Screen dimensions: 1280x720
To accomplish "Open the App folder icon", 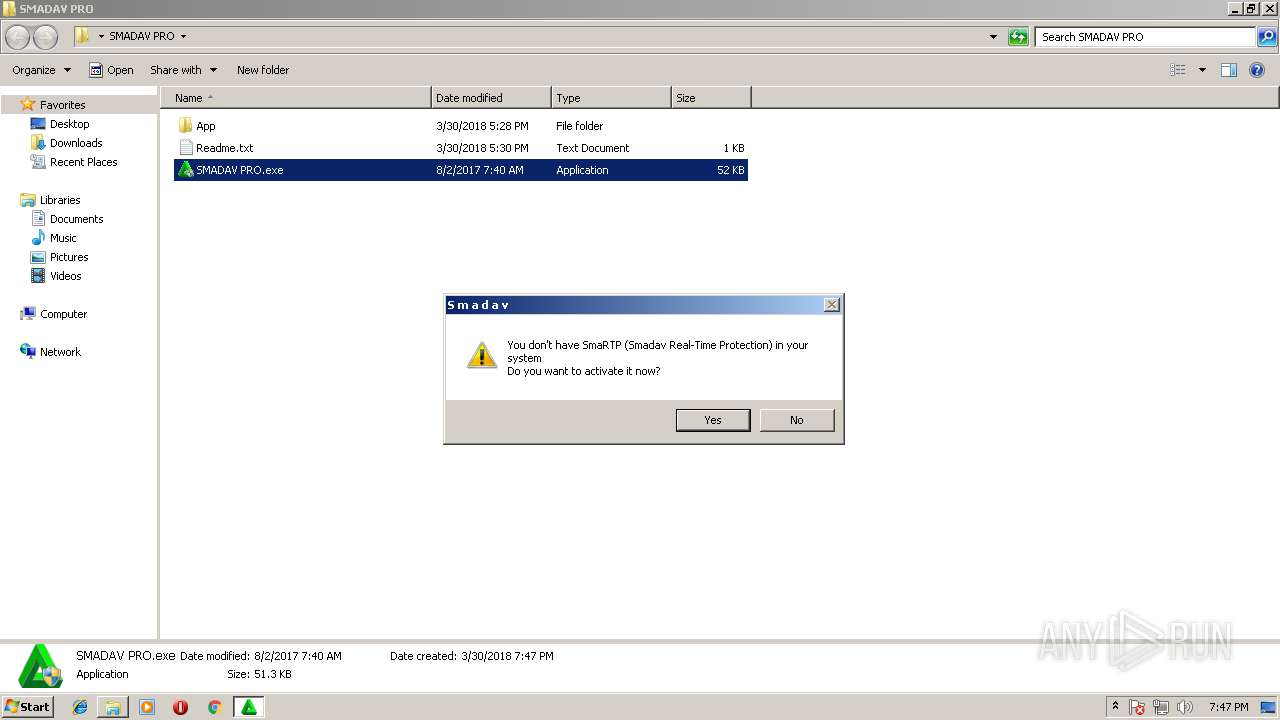I will [x=185, y=126].
